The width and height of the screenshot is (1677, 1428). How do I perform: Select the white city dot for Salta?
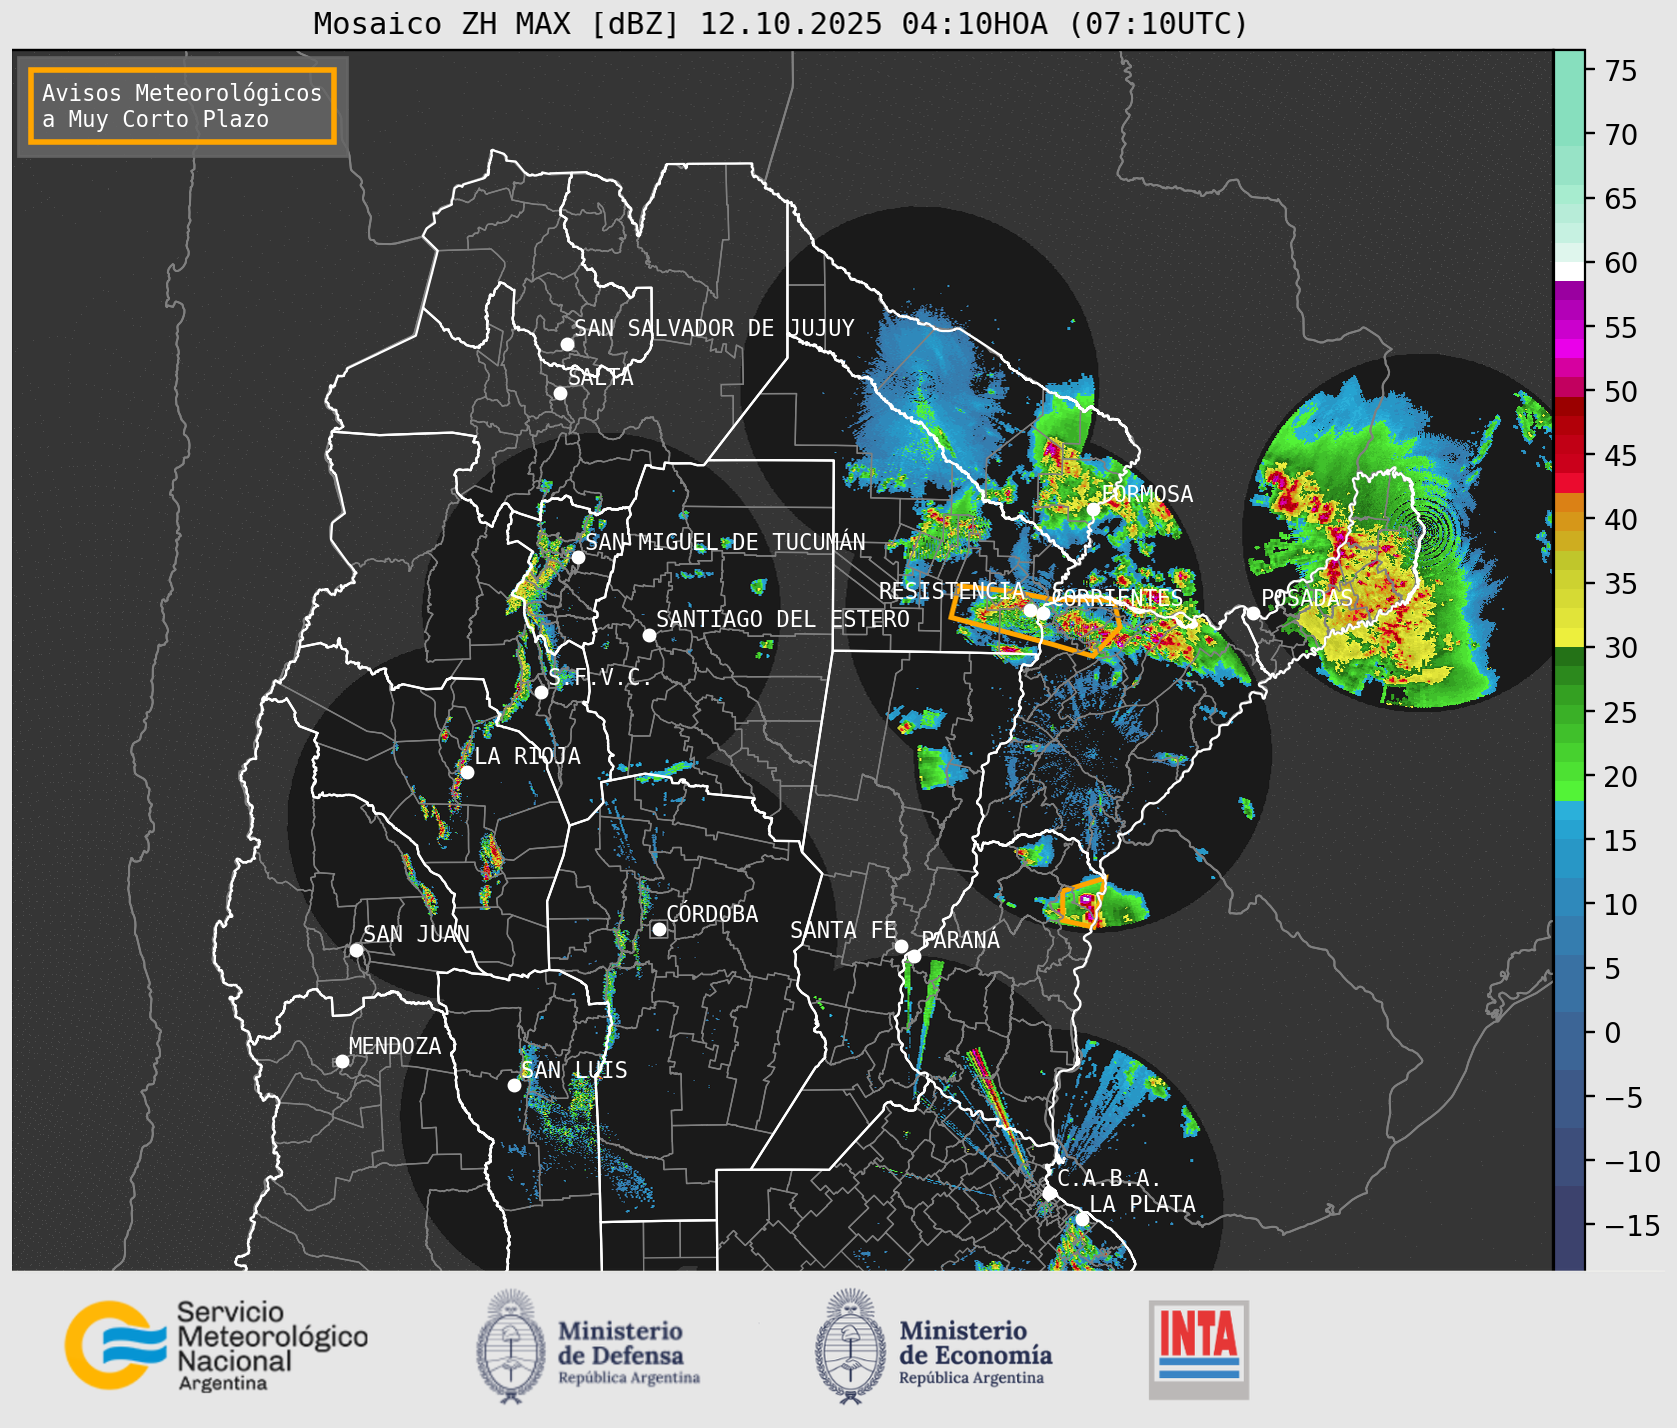point(561,393)
